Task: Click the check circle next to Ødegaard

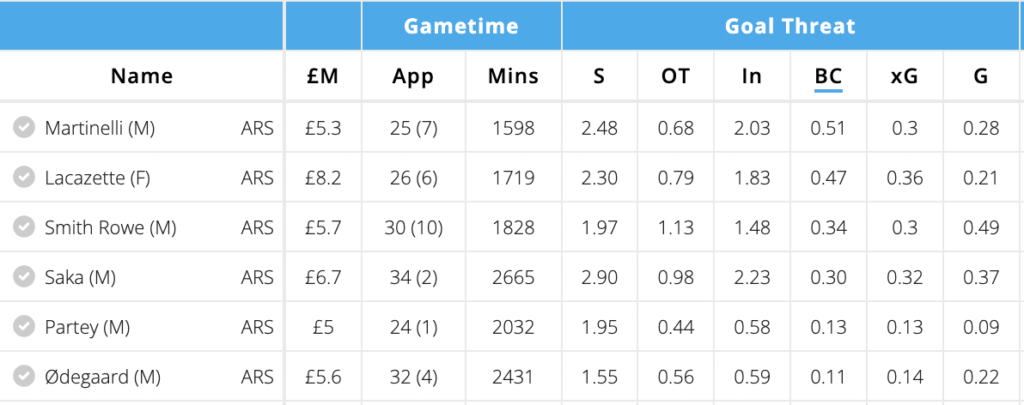Action: click(24, 378)
